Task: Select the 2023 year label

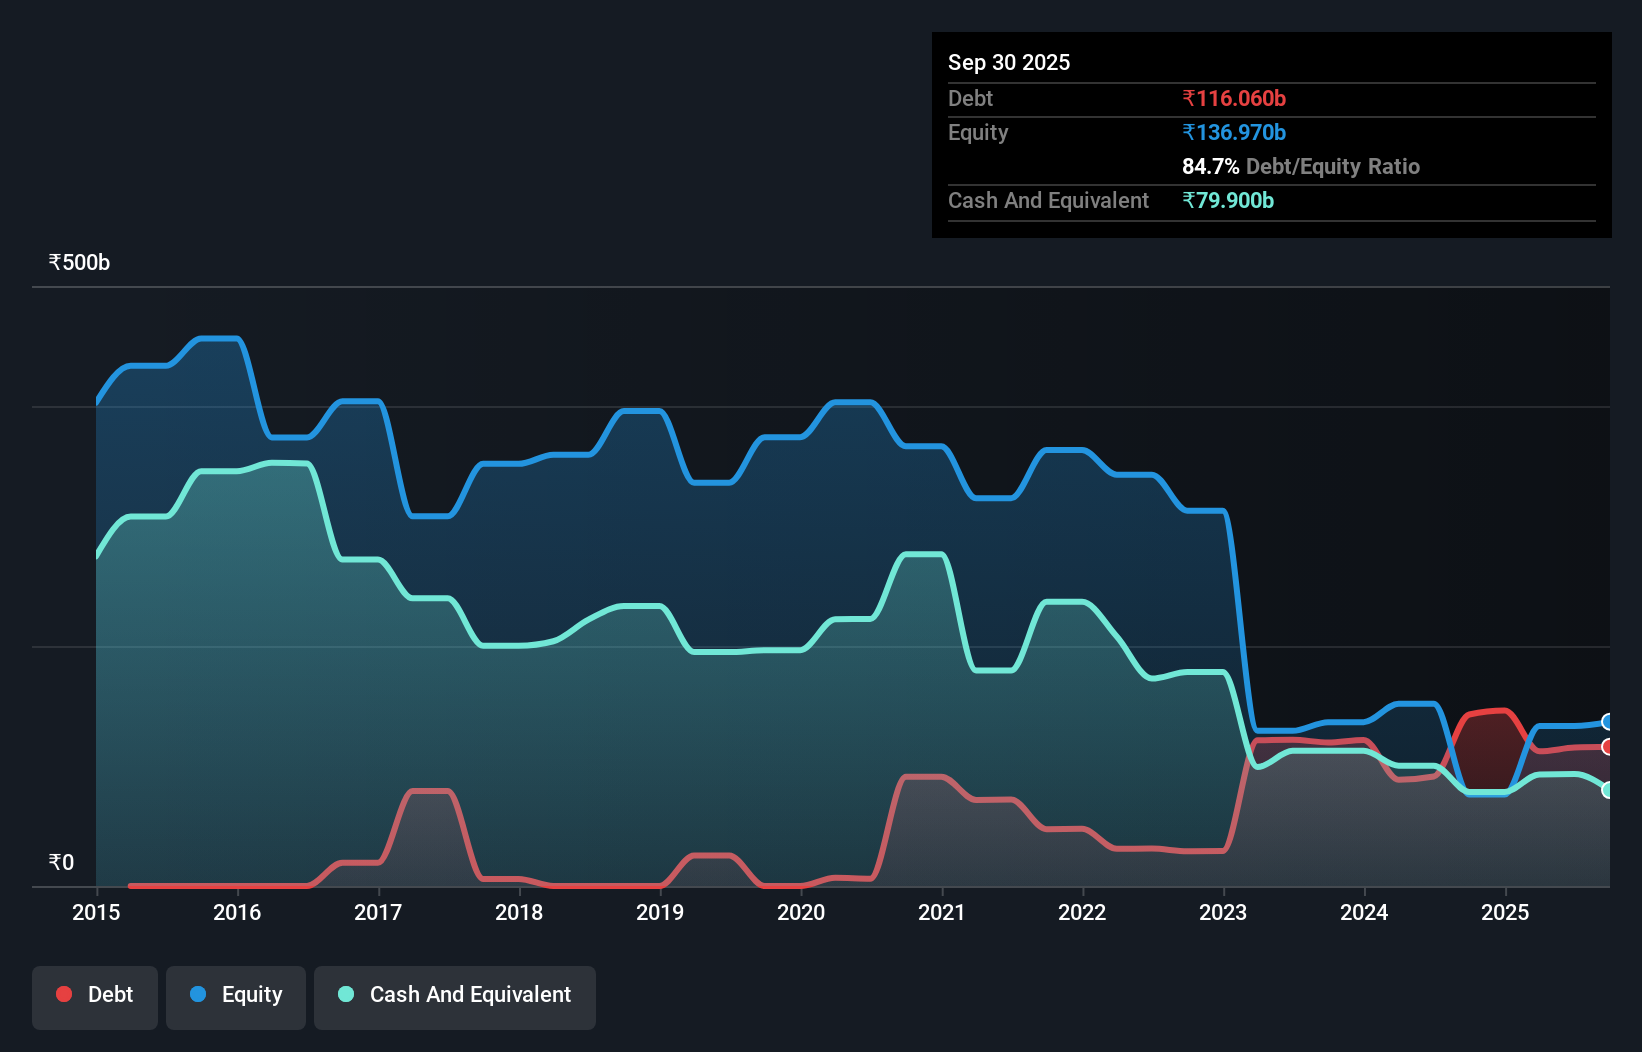Action: [x=1222, y=912]
